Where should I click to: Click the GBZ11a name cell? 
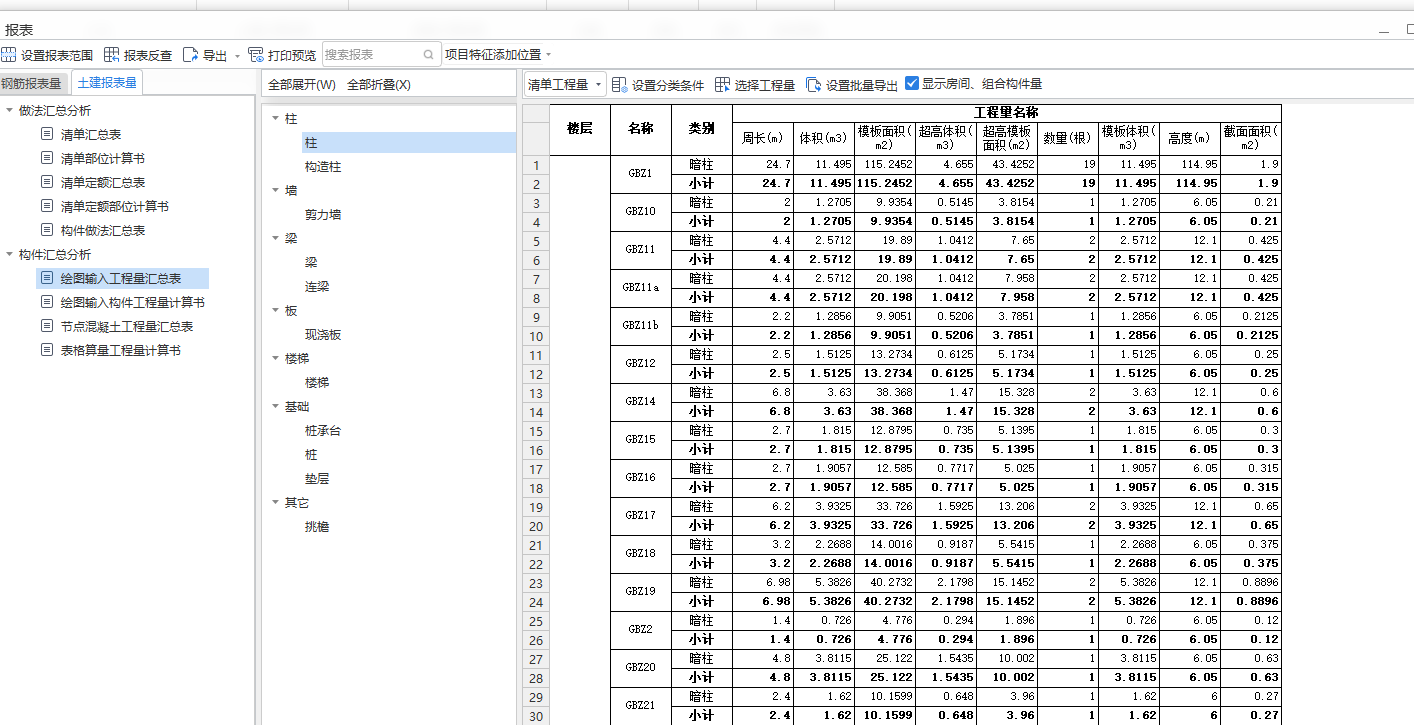pos(641,288)
